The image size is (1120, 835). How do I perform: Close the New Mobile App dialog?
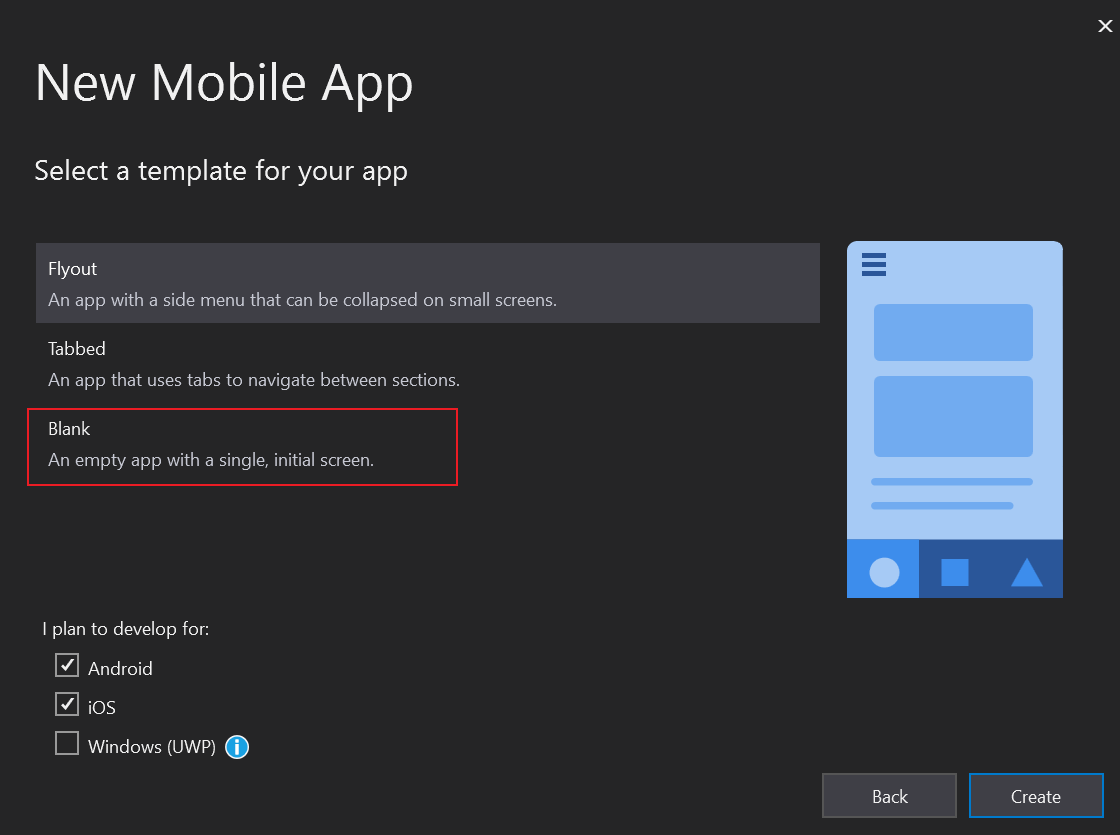point(1105,26)
